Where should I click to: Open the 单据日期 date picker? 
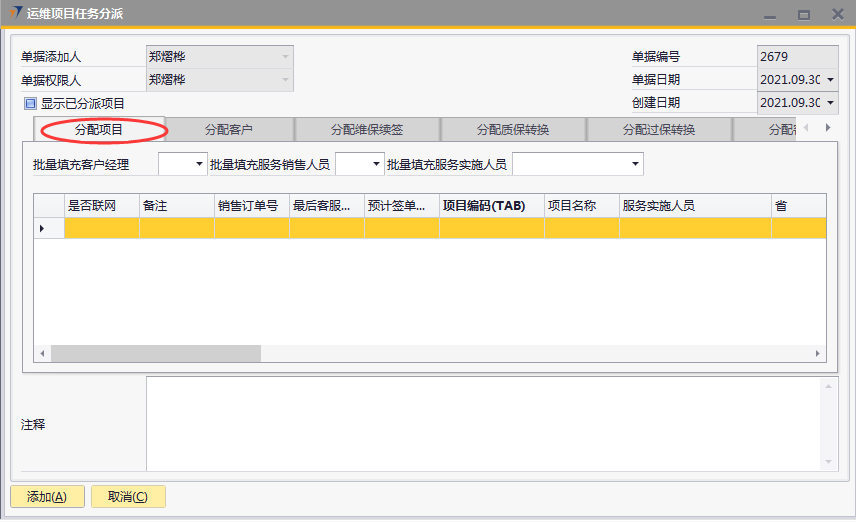coord(830,80)
